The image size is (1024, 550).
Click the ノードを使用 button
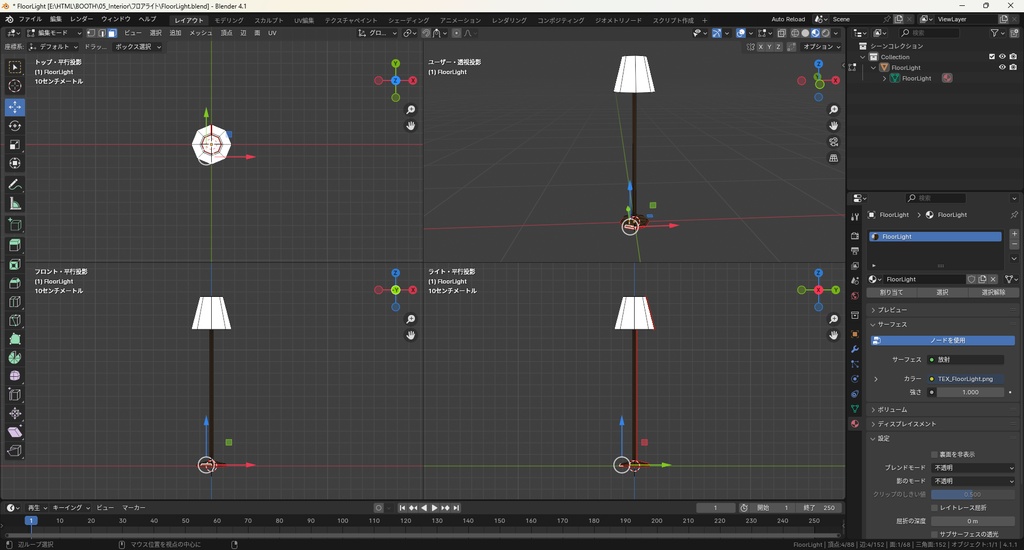947,340
